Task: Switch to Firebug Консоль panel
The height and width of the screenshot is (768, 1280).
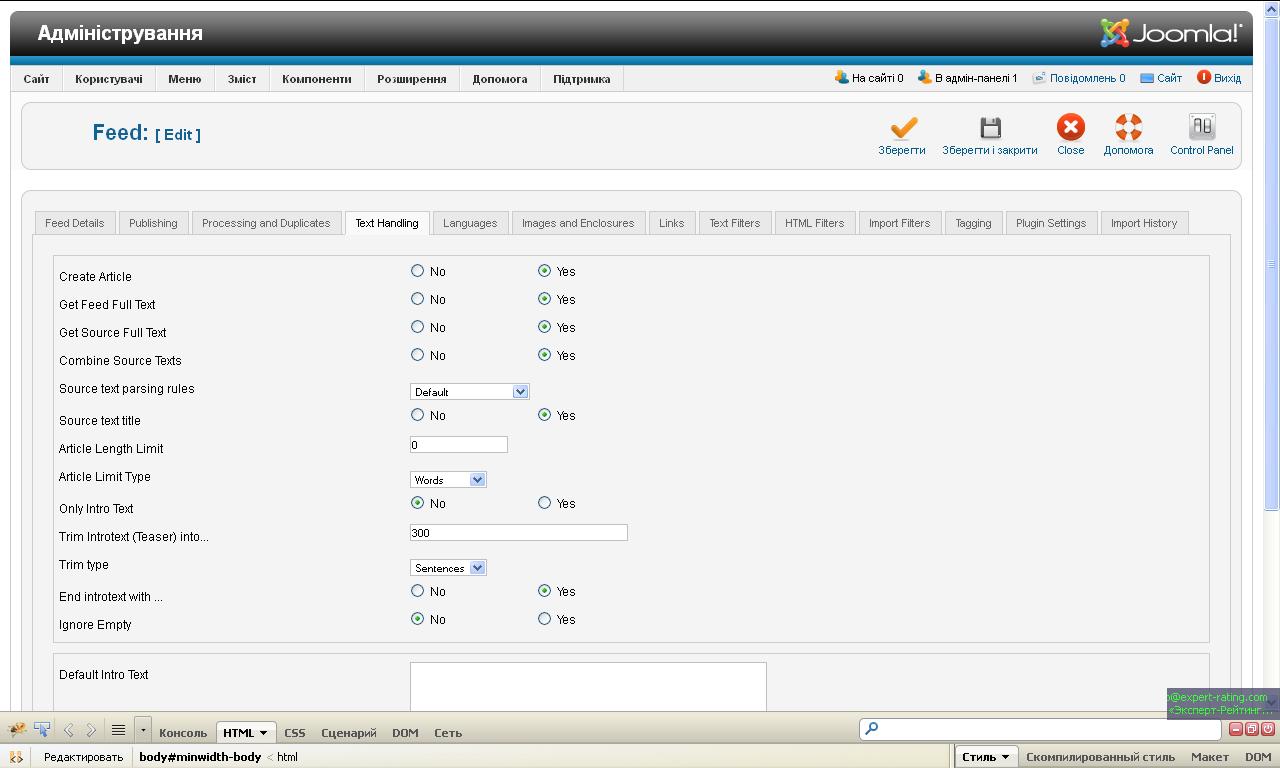Action: click(x=183, y=733)
